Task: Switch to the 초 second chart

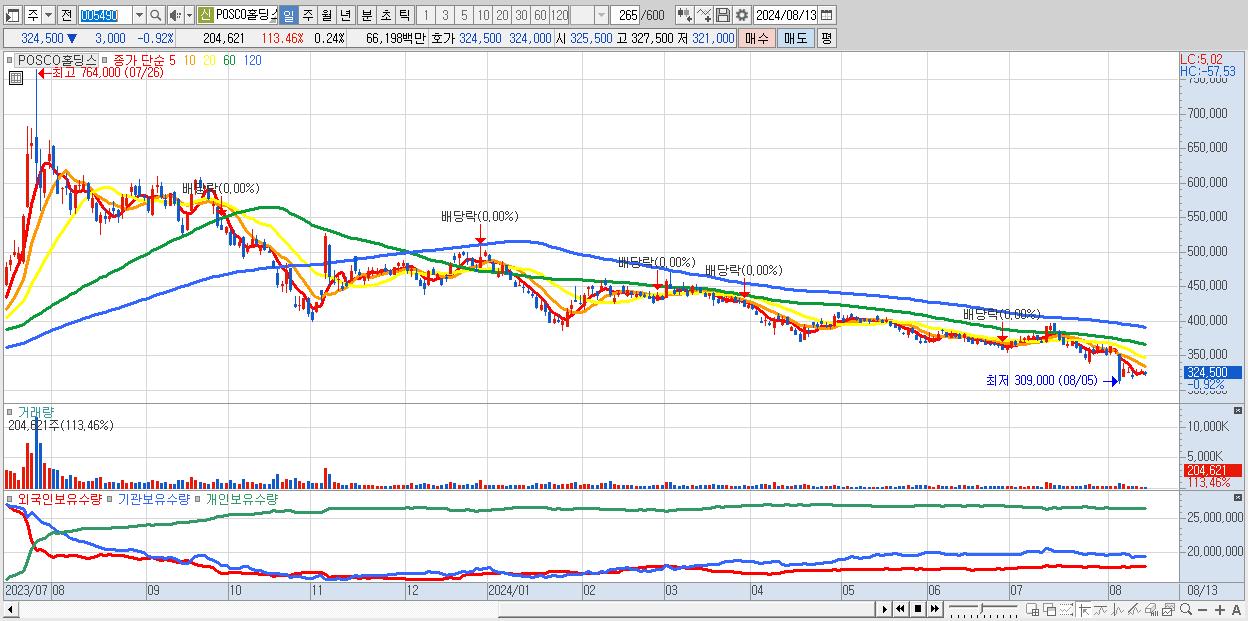Action: (385, 15)
